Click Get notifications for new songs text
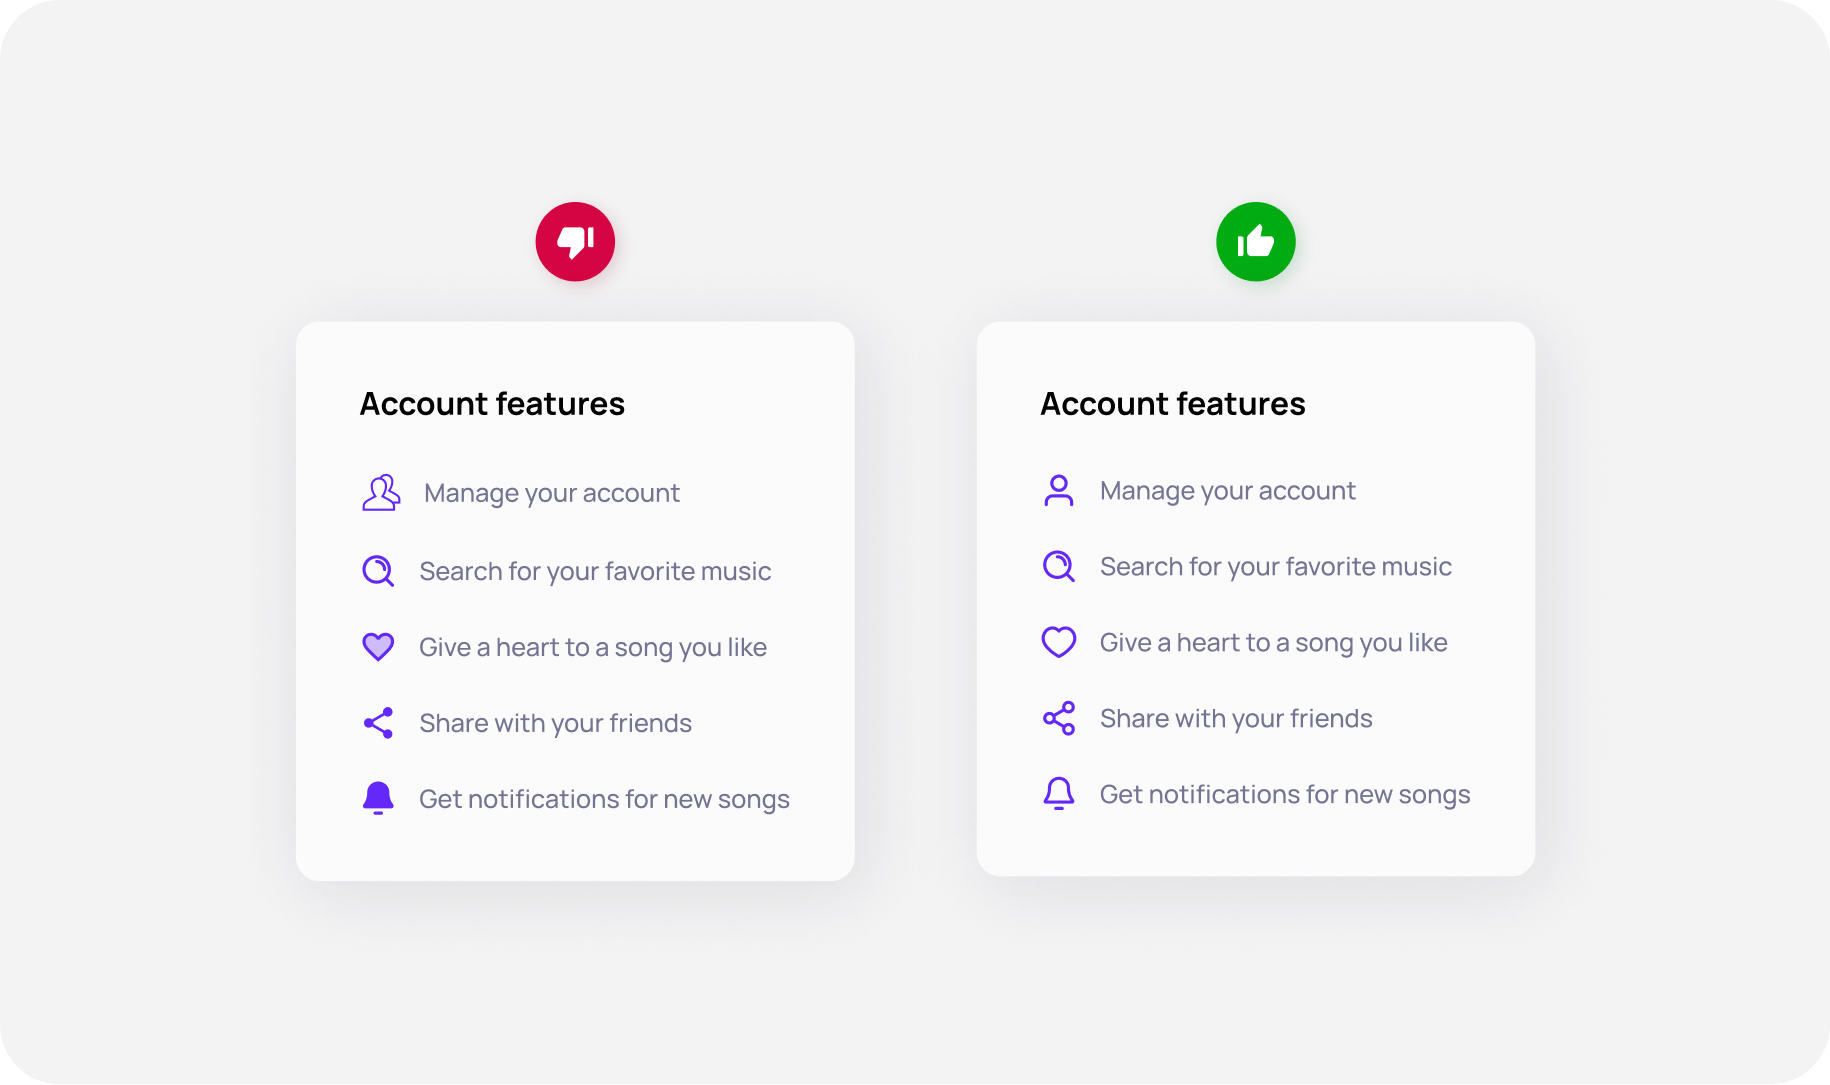Image resolution: width=1830 pixels, height=1085 pixels. click(604, 798)
